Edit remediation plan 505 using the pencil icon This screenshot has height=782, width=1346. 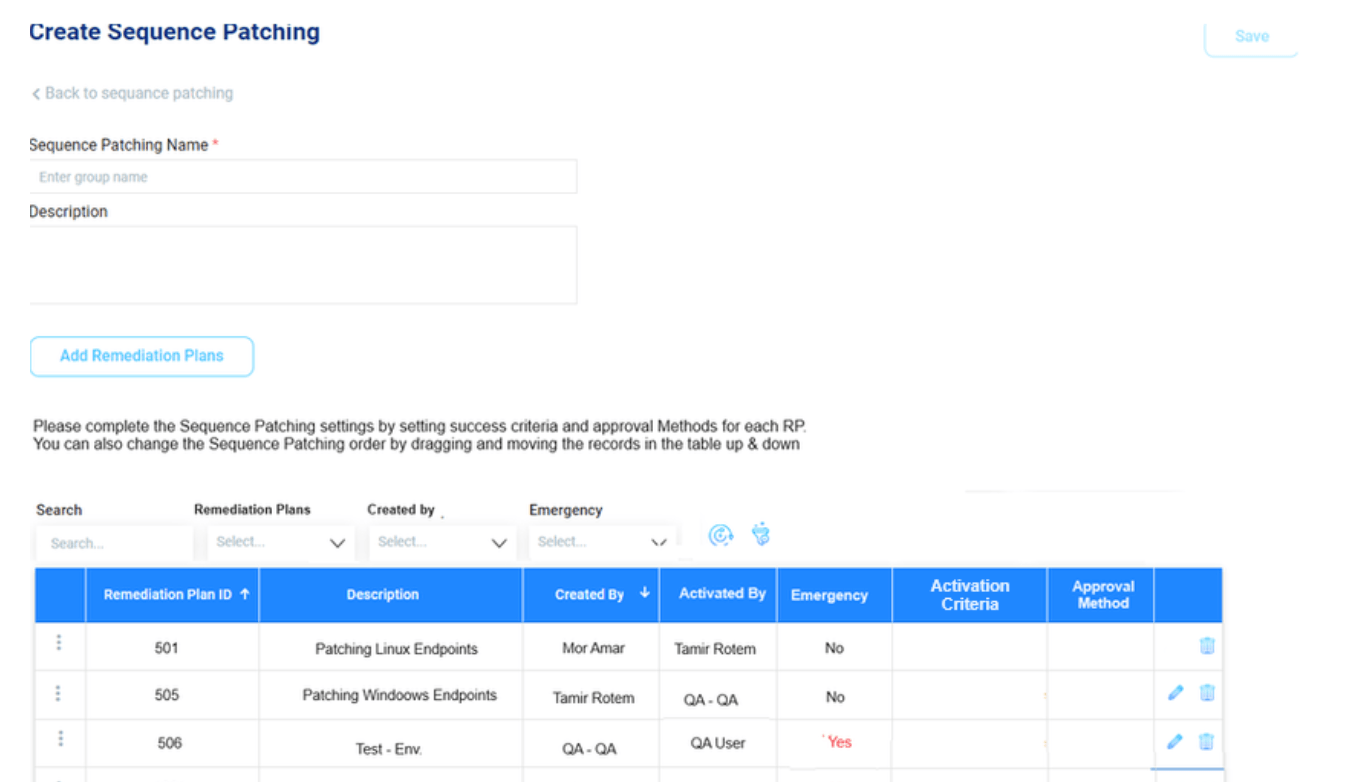[1176, 692]
